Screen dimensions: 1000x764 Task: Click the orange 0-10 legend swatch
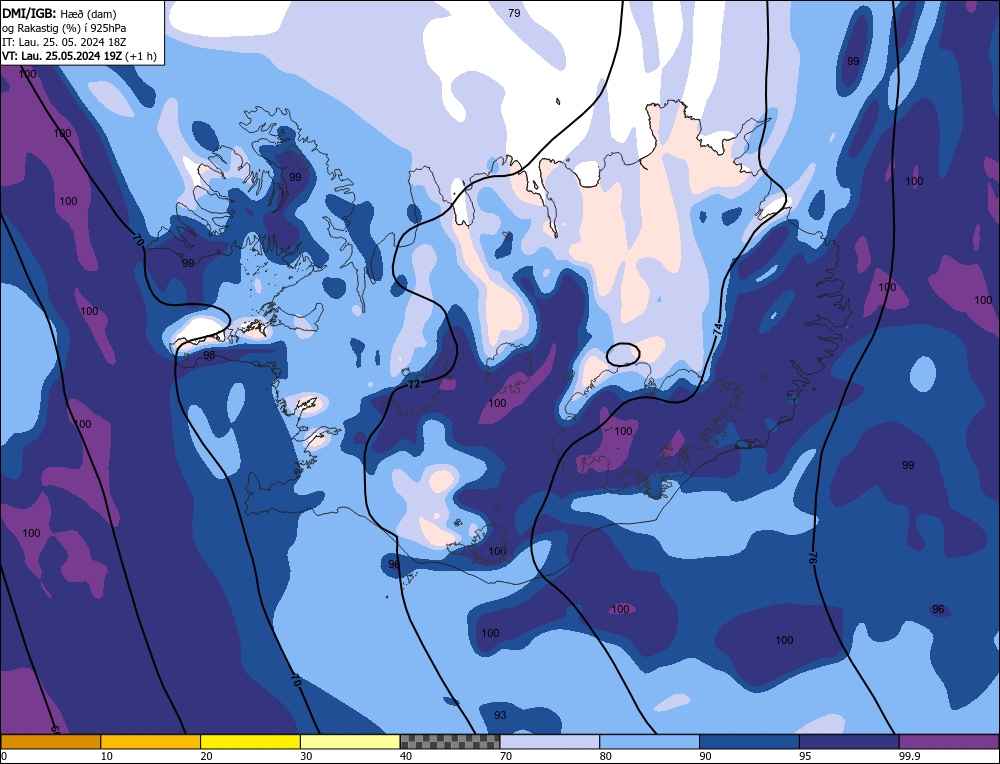point(50,741)
